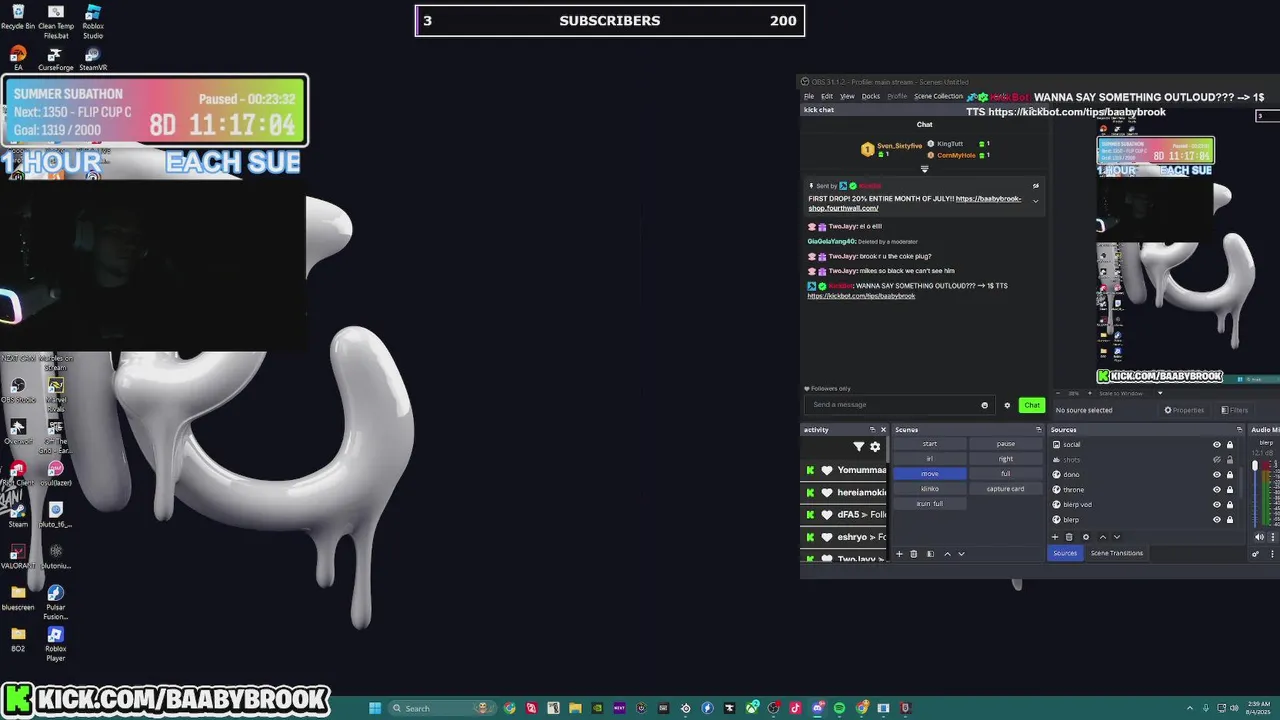Screen dimensions: 1280x720
Task: Open advanced audio properties gears icon
Action: [1255, 554]
